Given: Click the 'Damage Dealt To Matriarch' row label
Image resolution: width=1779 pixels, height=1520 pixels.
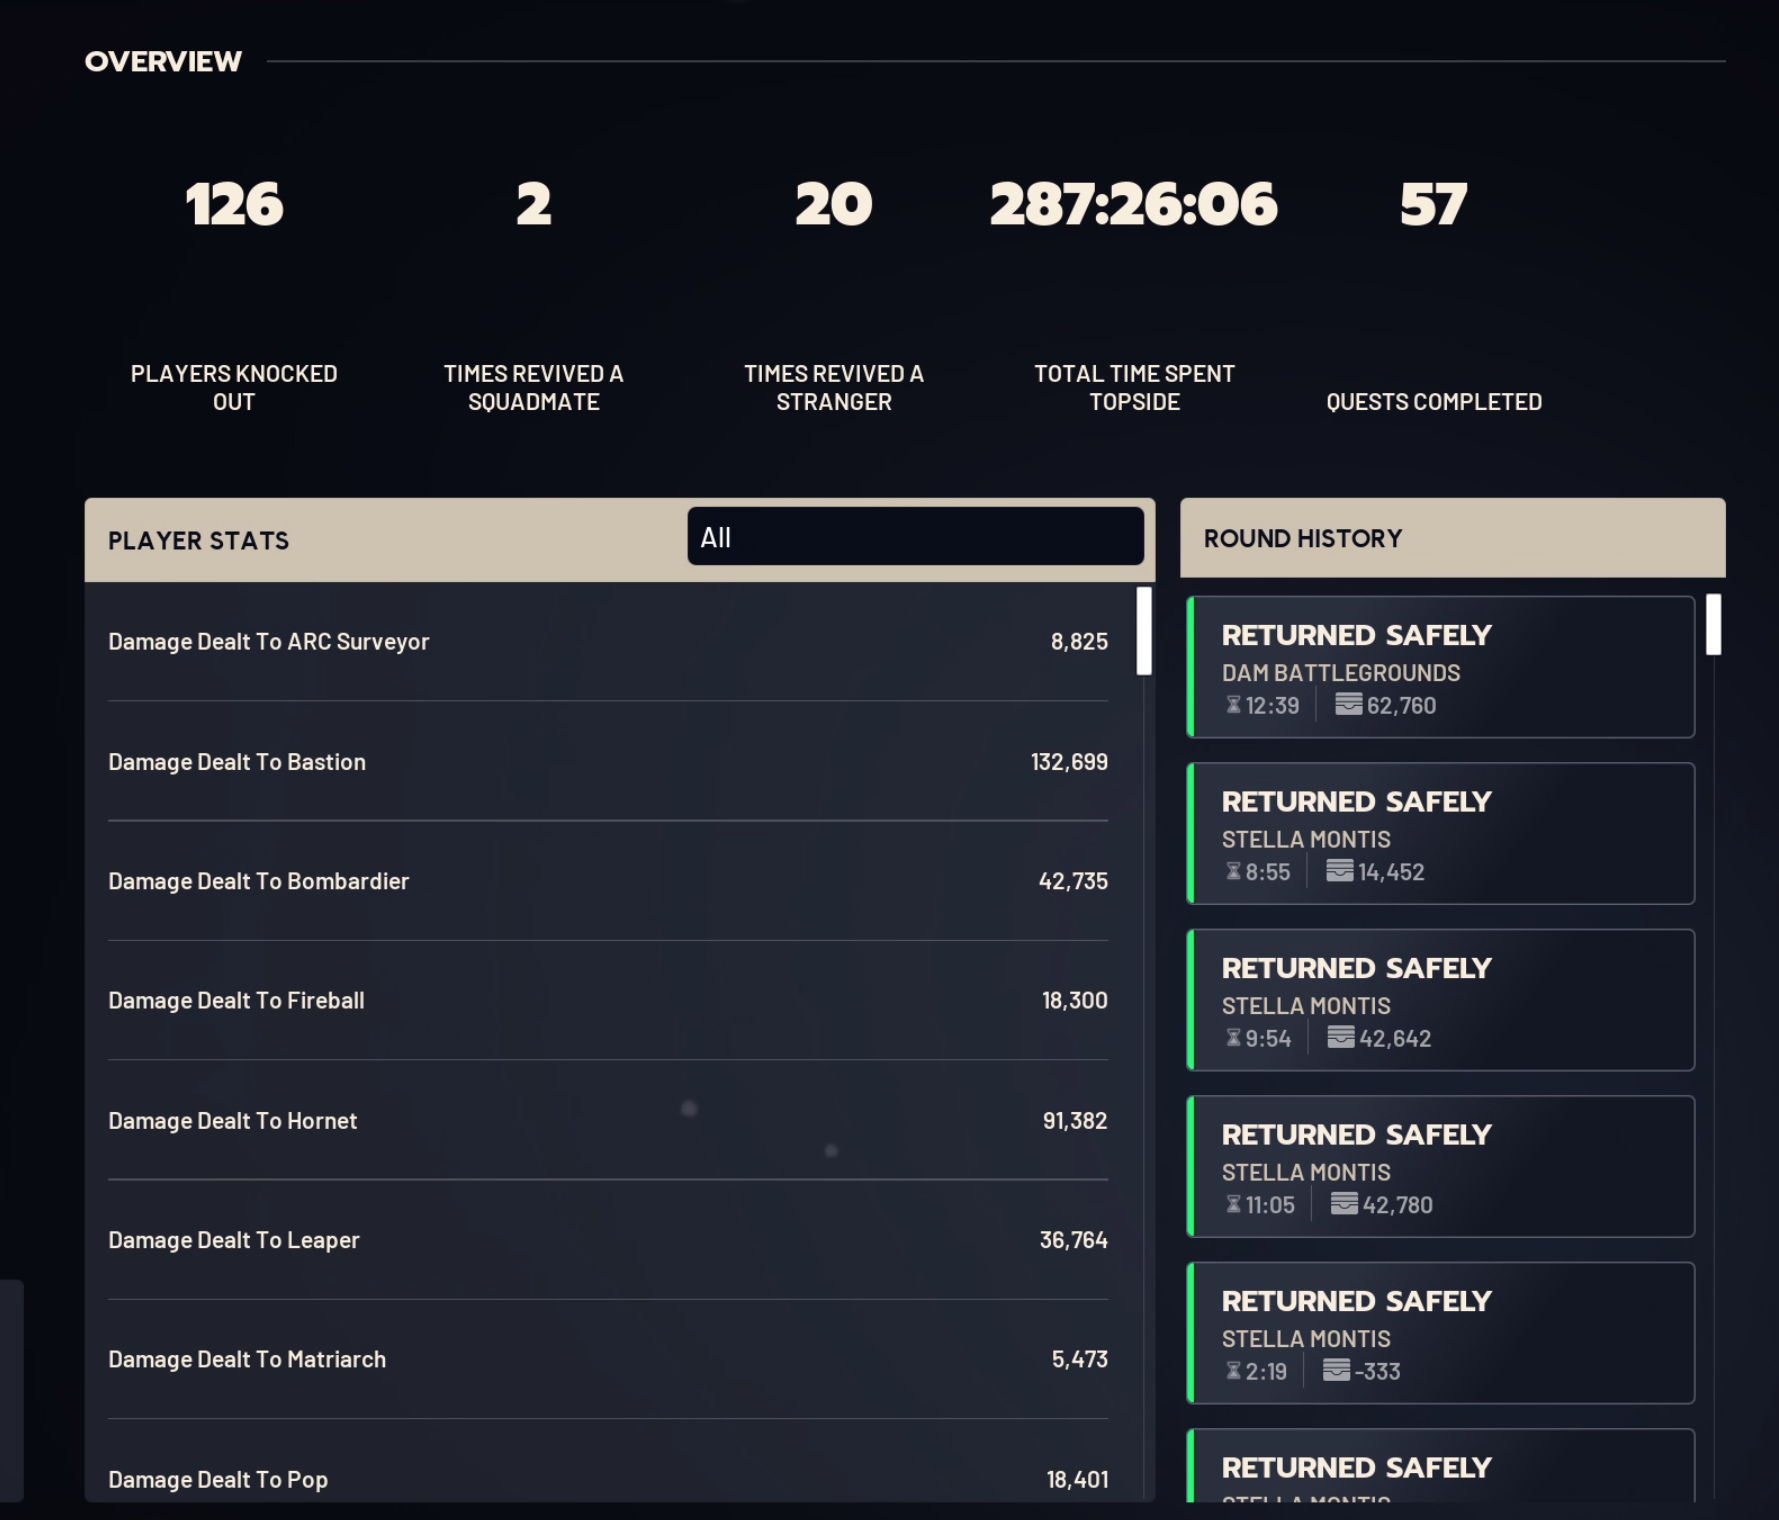Looking at the screenshot, I should coord(247,1359).
